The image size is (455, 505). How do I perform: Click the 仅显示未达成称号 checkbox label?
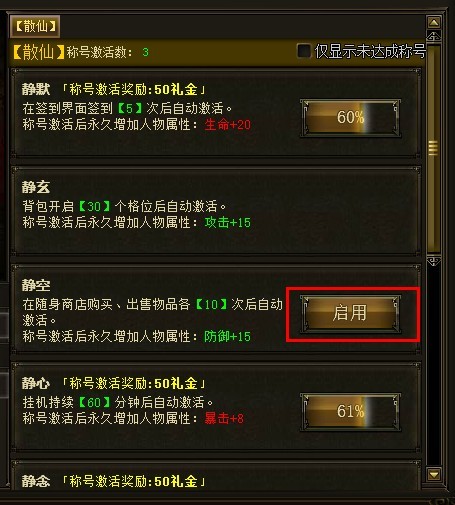(370, 51)
